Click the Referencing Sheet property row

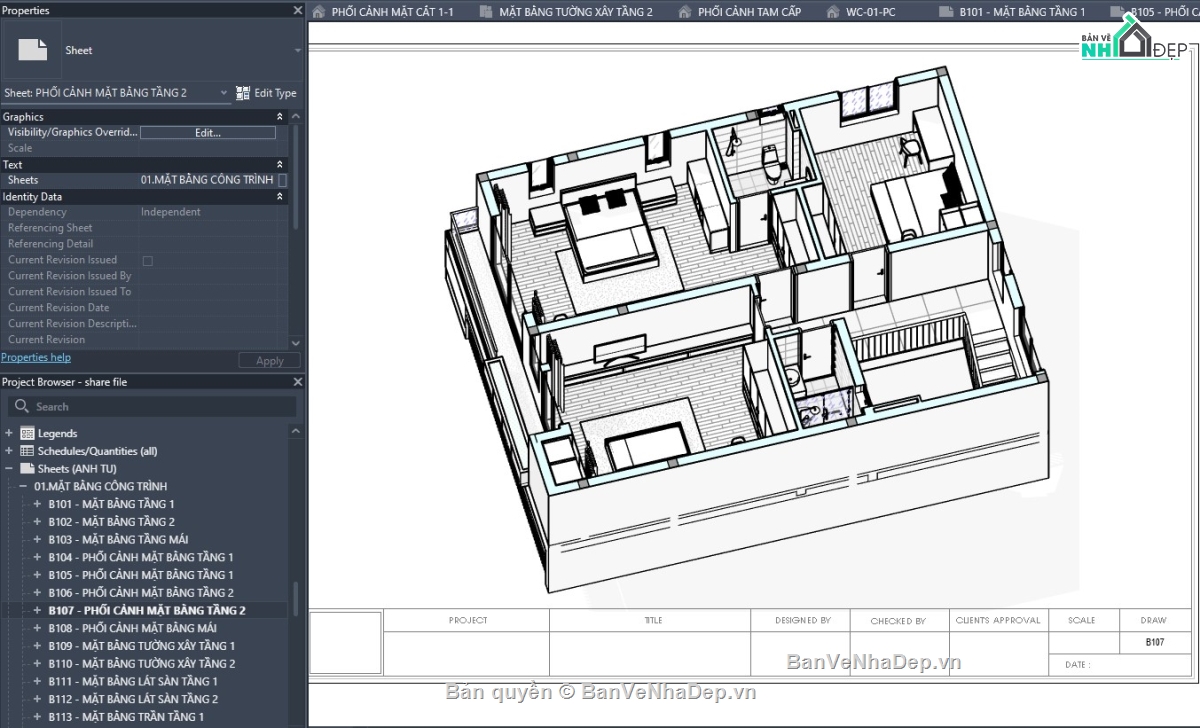pos(145,228)
